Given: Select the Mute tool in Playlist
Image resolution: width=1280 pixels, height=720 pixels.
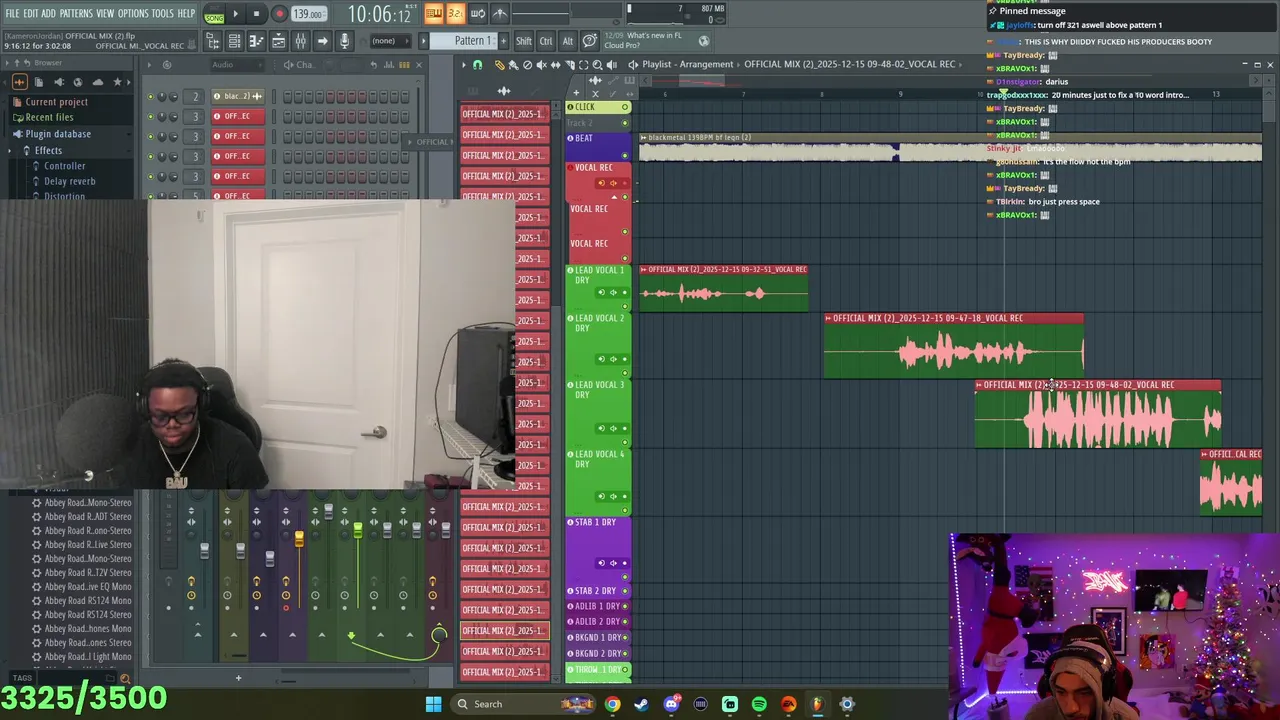Looking at the screenshot, I should [x=541, y=65].
